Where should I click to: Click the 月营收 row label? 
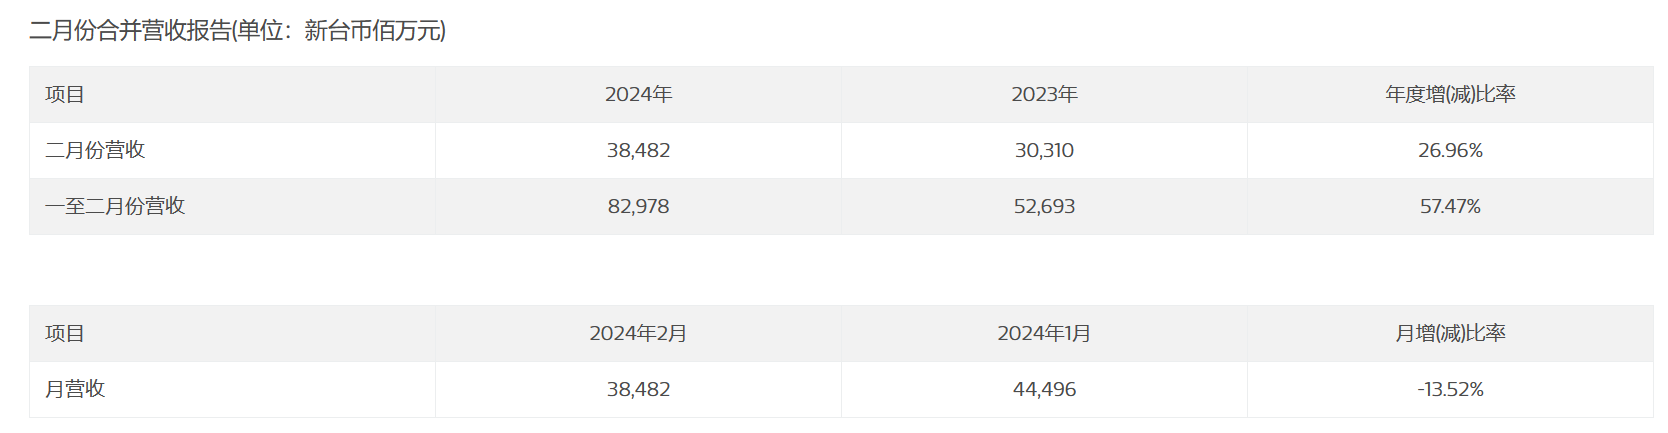coord(75,390)
